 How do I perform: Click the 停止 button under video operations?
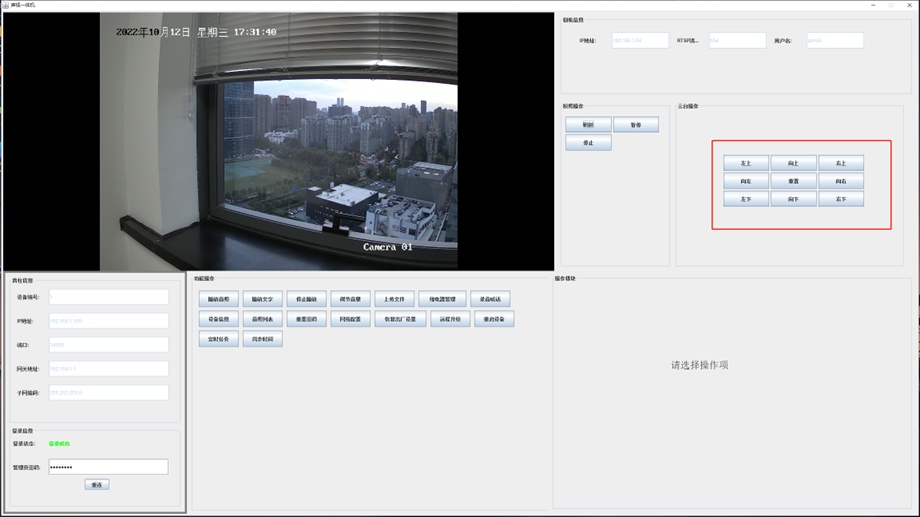coord(587,143)
